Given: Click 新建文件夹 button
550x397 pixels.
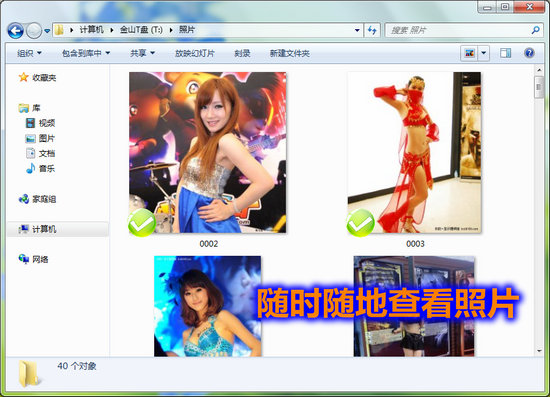Looking at the screenshot, I should 290,53.
